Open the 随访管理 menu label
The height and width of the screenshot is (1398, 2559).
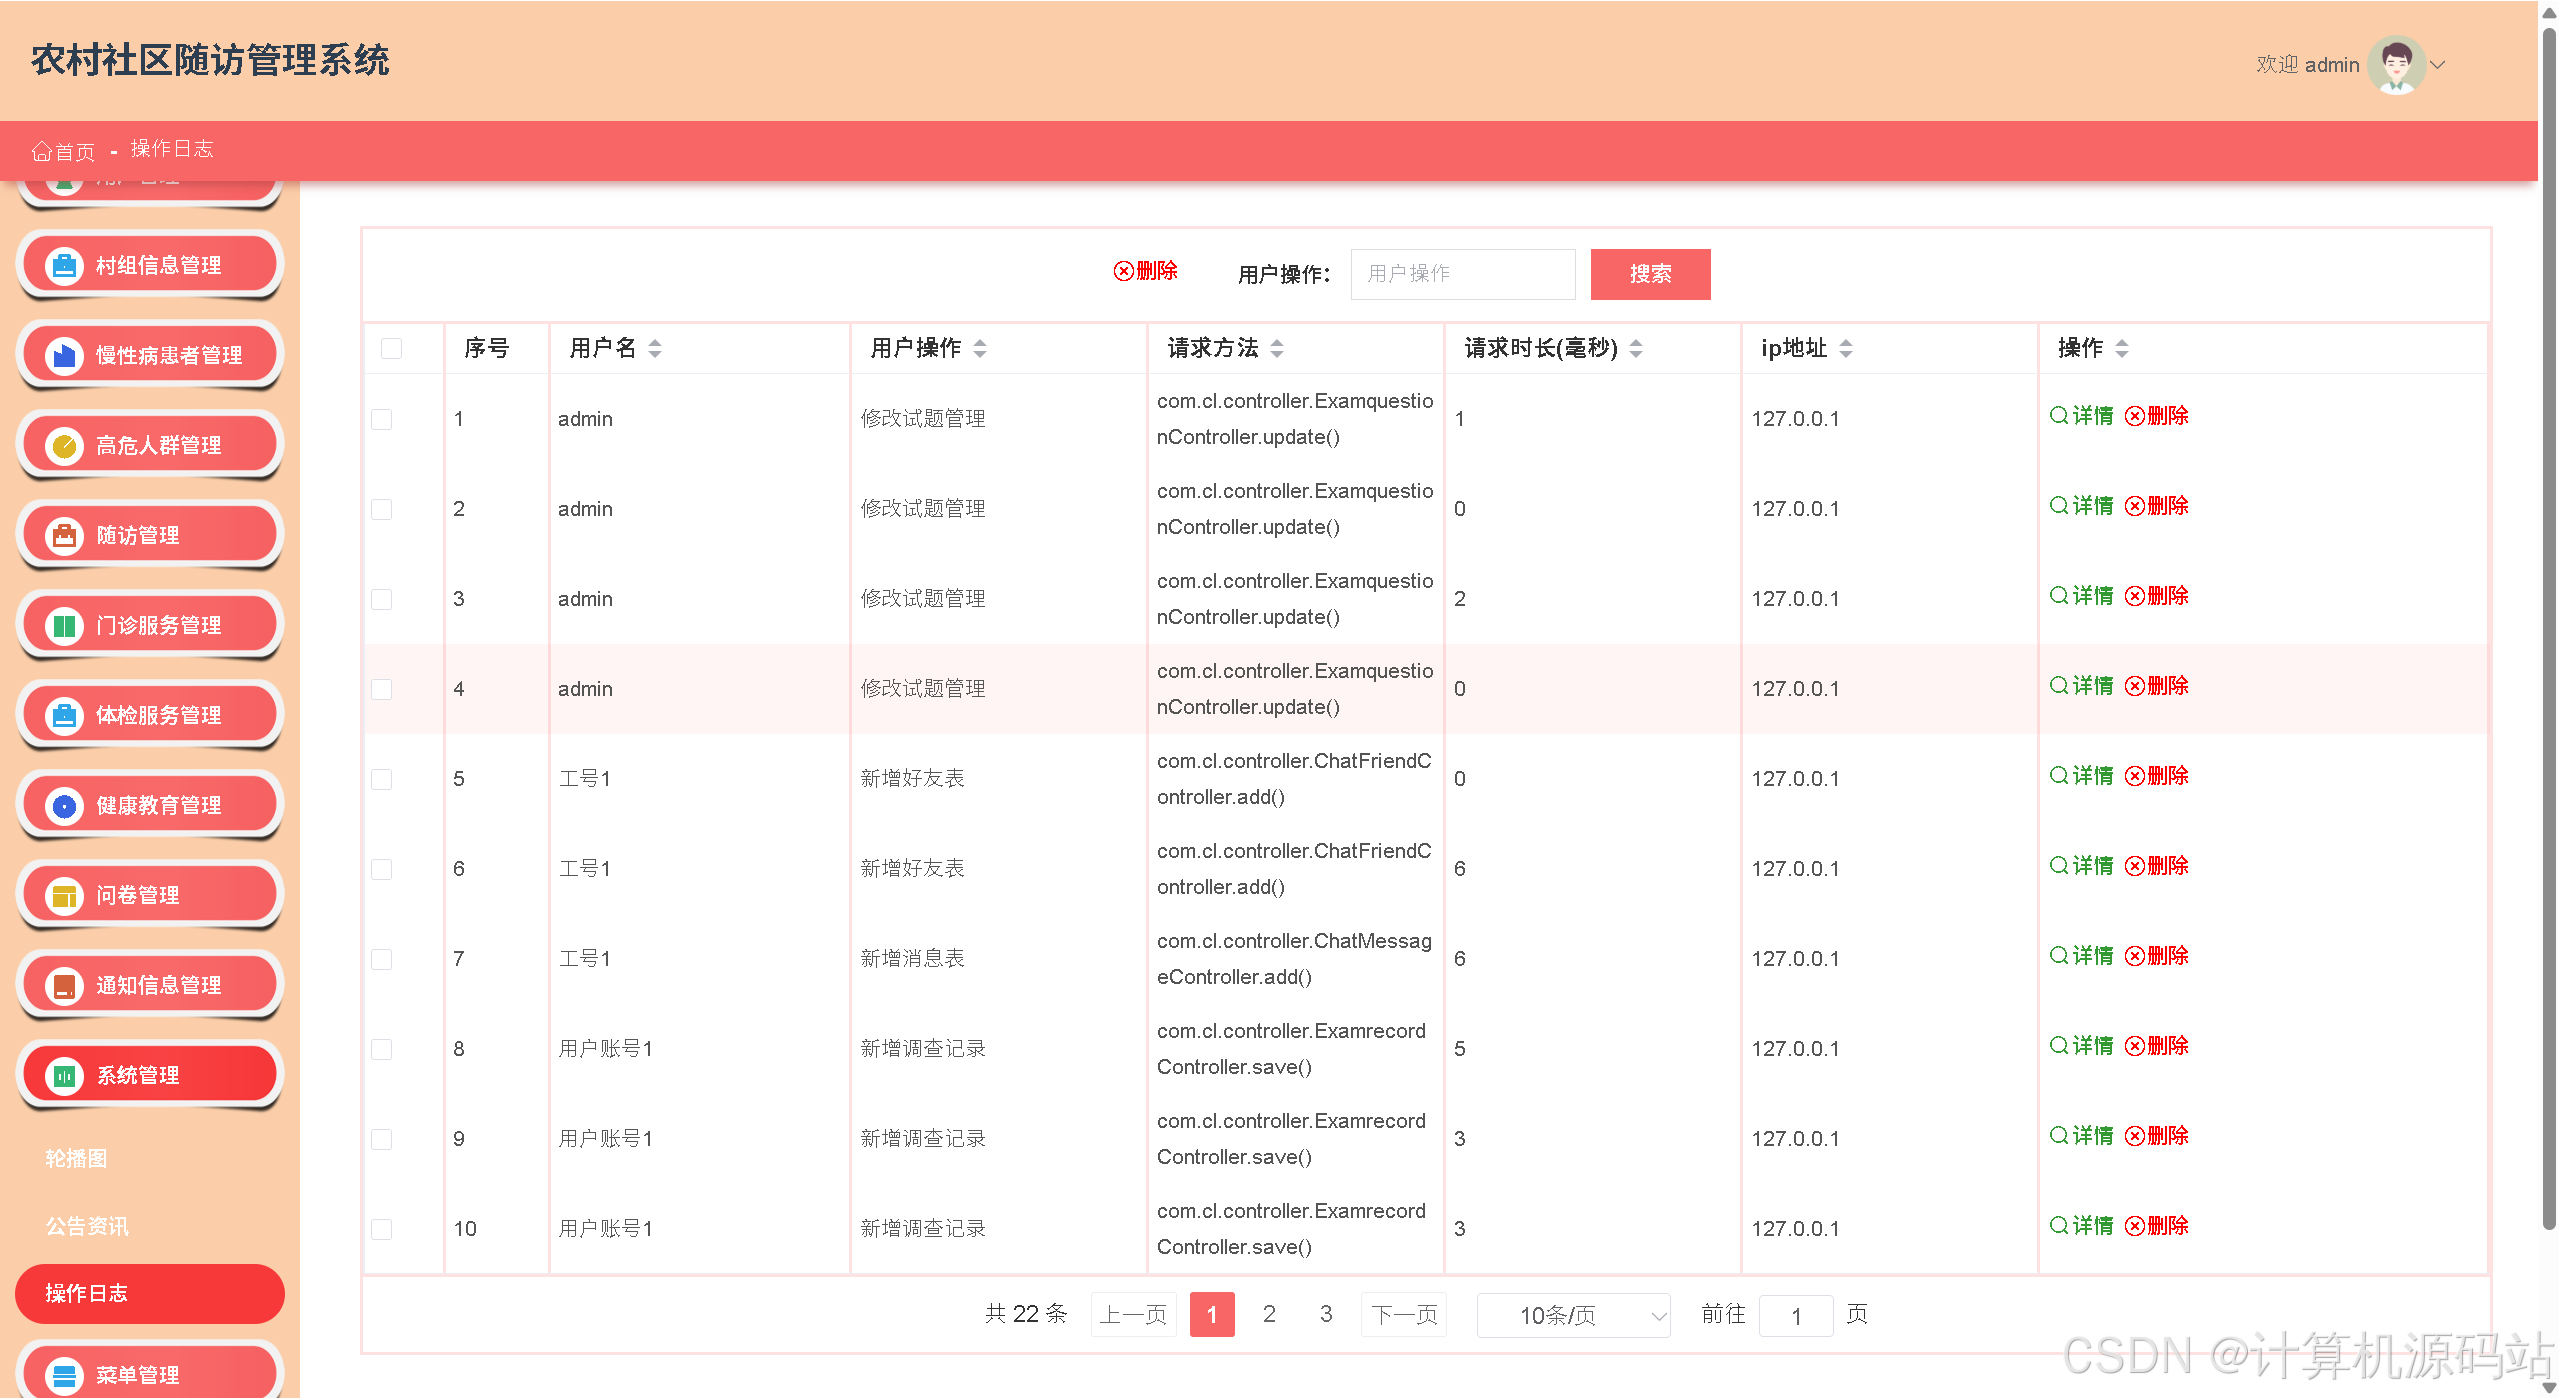pyautogui.click(x=138, y=536)
